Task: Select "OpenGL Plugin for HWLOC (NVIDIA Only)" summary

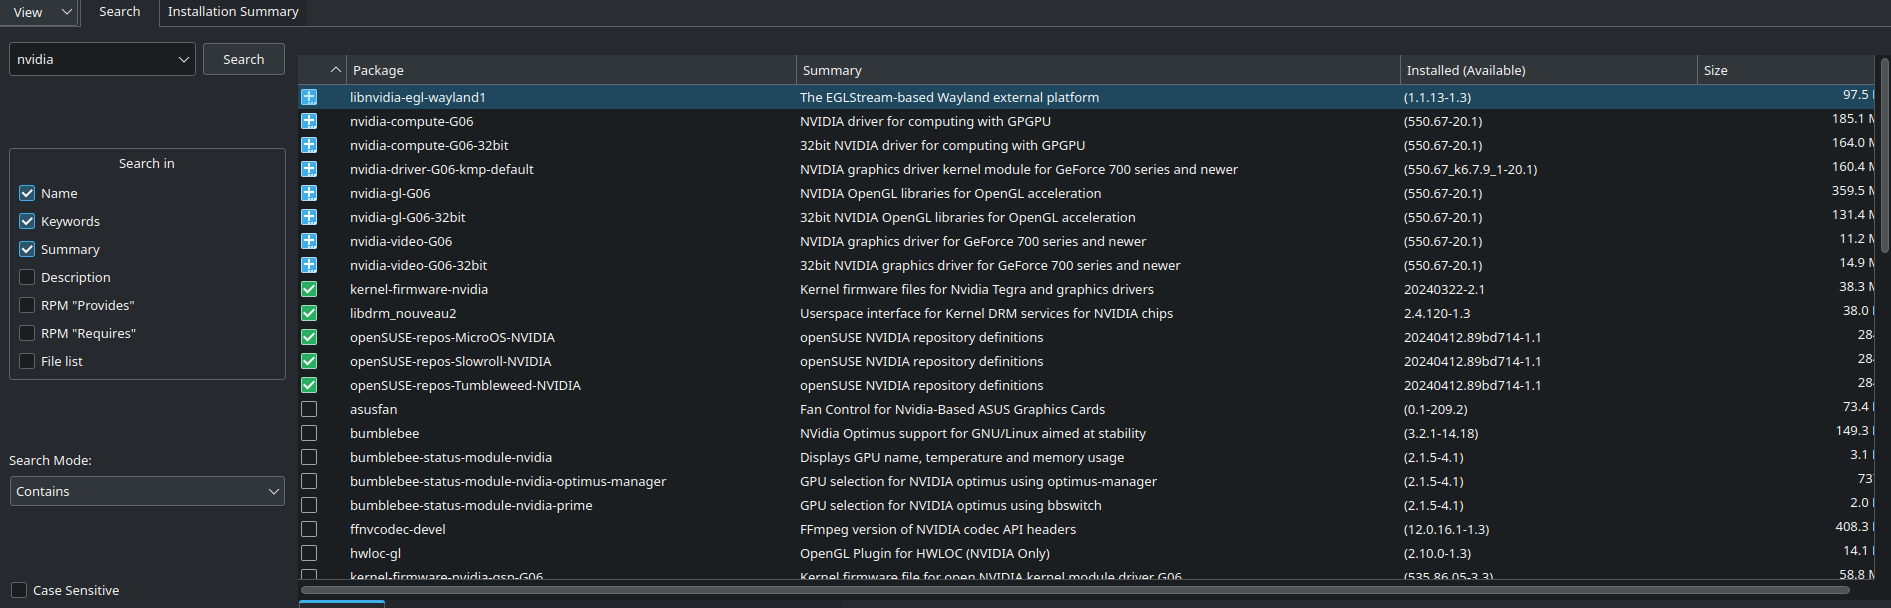Action: (925, 553)
